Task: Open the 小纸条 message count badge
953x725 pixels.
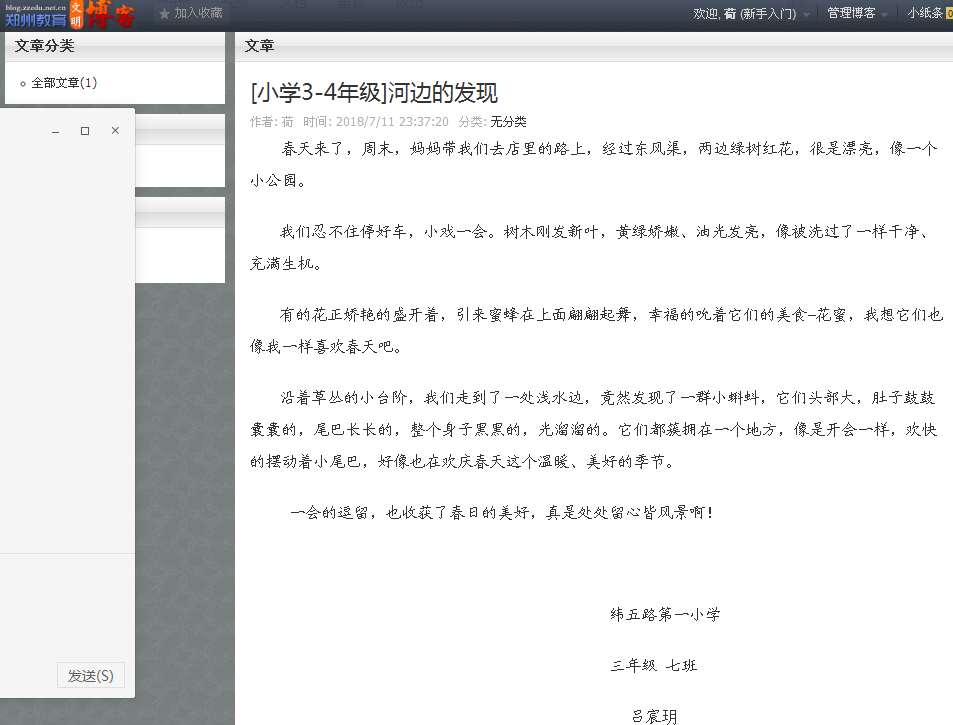Action: [x=948, y=13]
